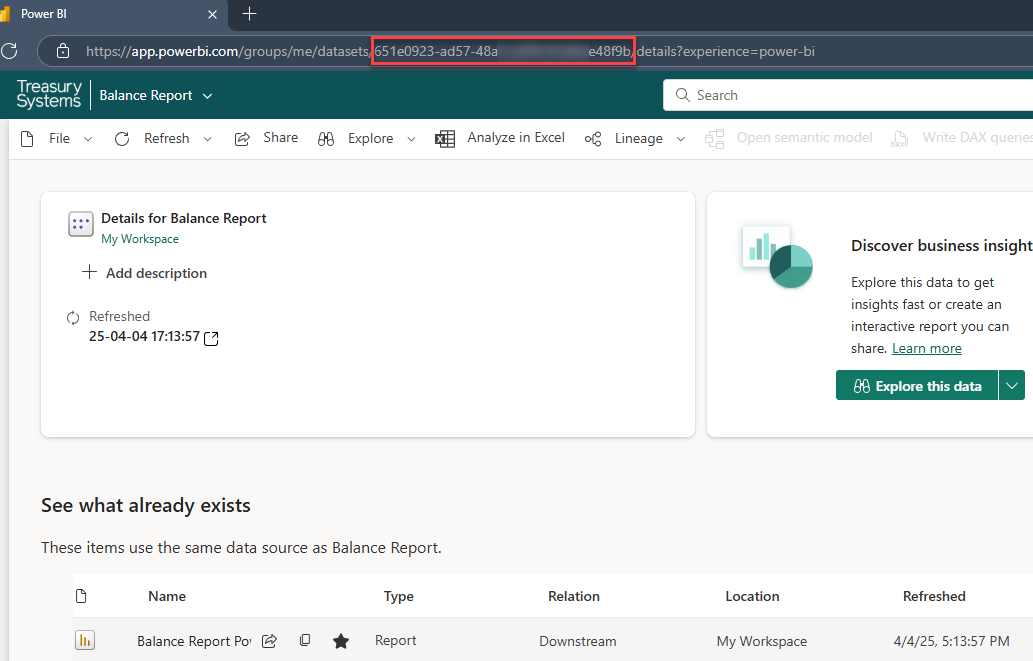Screen dimensions: 1033x661
Task: Open refresh history via external link icon
Action: [211, 338]
